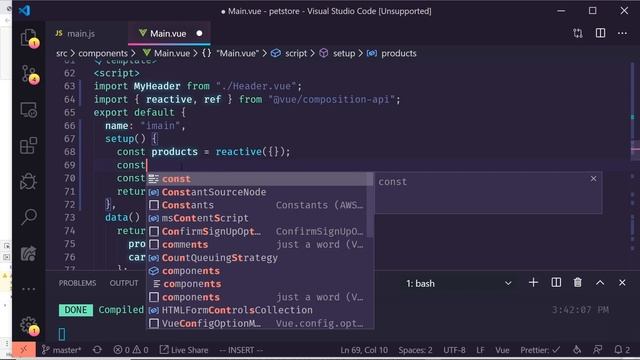Open the Explorer view in activity bar
Viewport: 640px width, 360px height.
point(29,38)
